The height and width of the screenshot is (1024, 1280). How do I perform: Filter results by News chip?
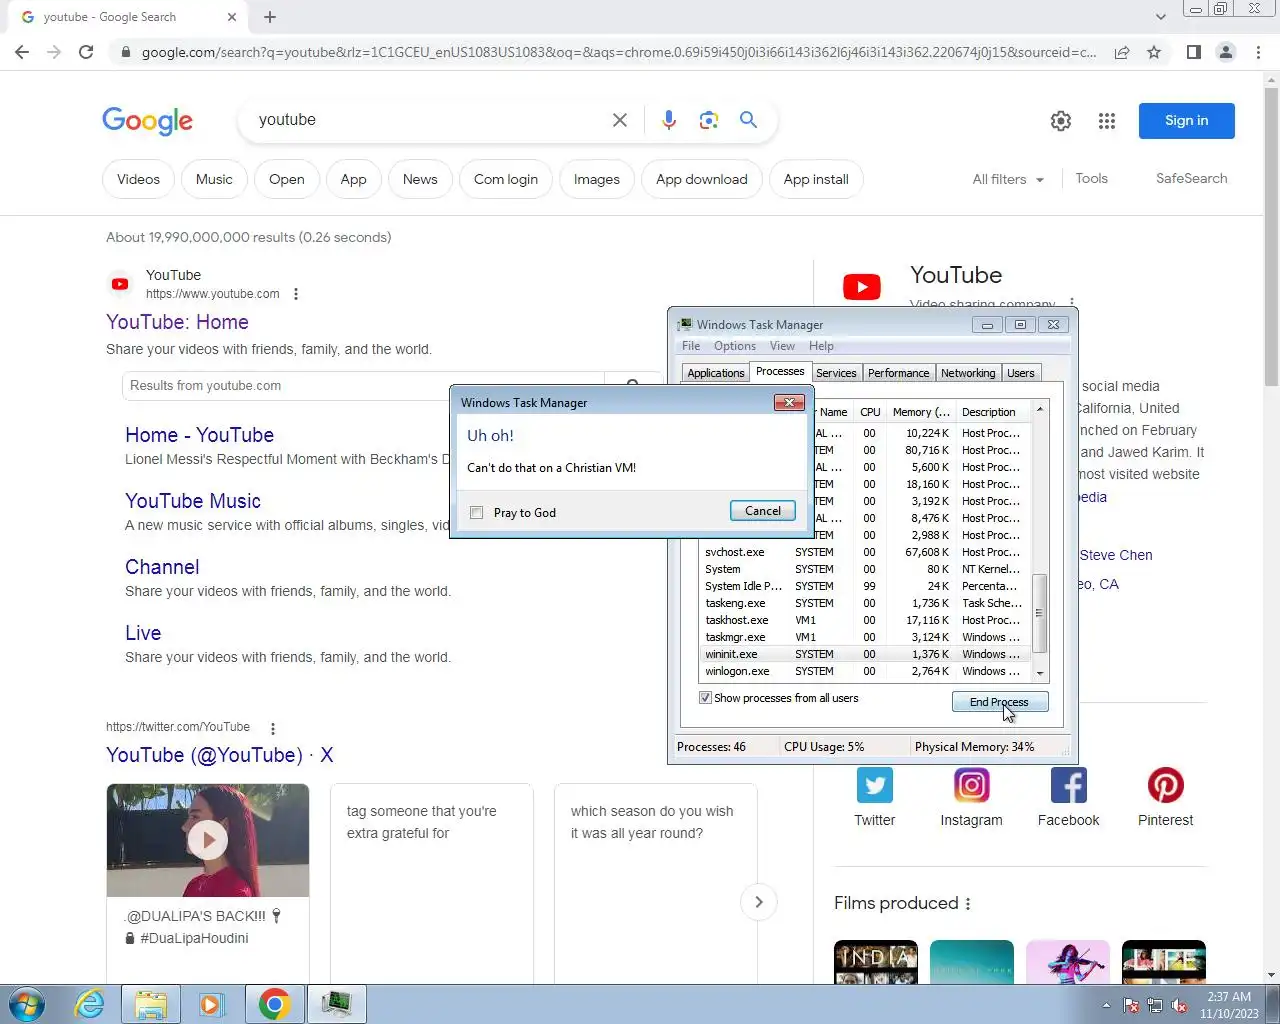pos(420,179)
